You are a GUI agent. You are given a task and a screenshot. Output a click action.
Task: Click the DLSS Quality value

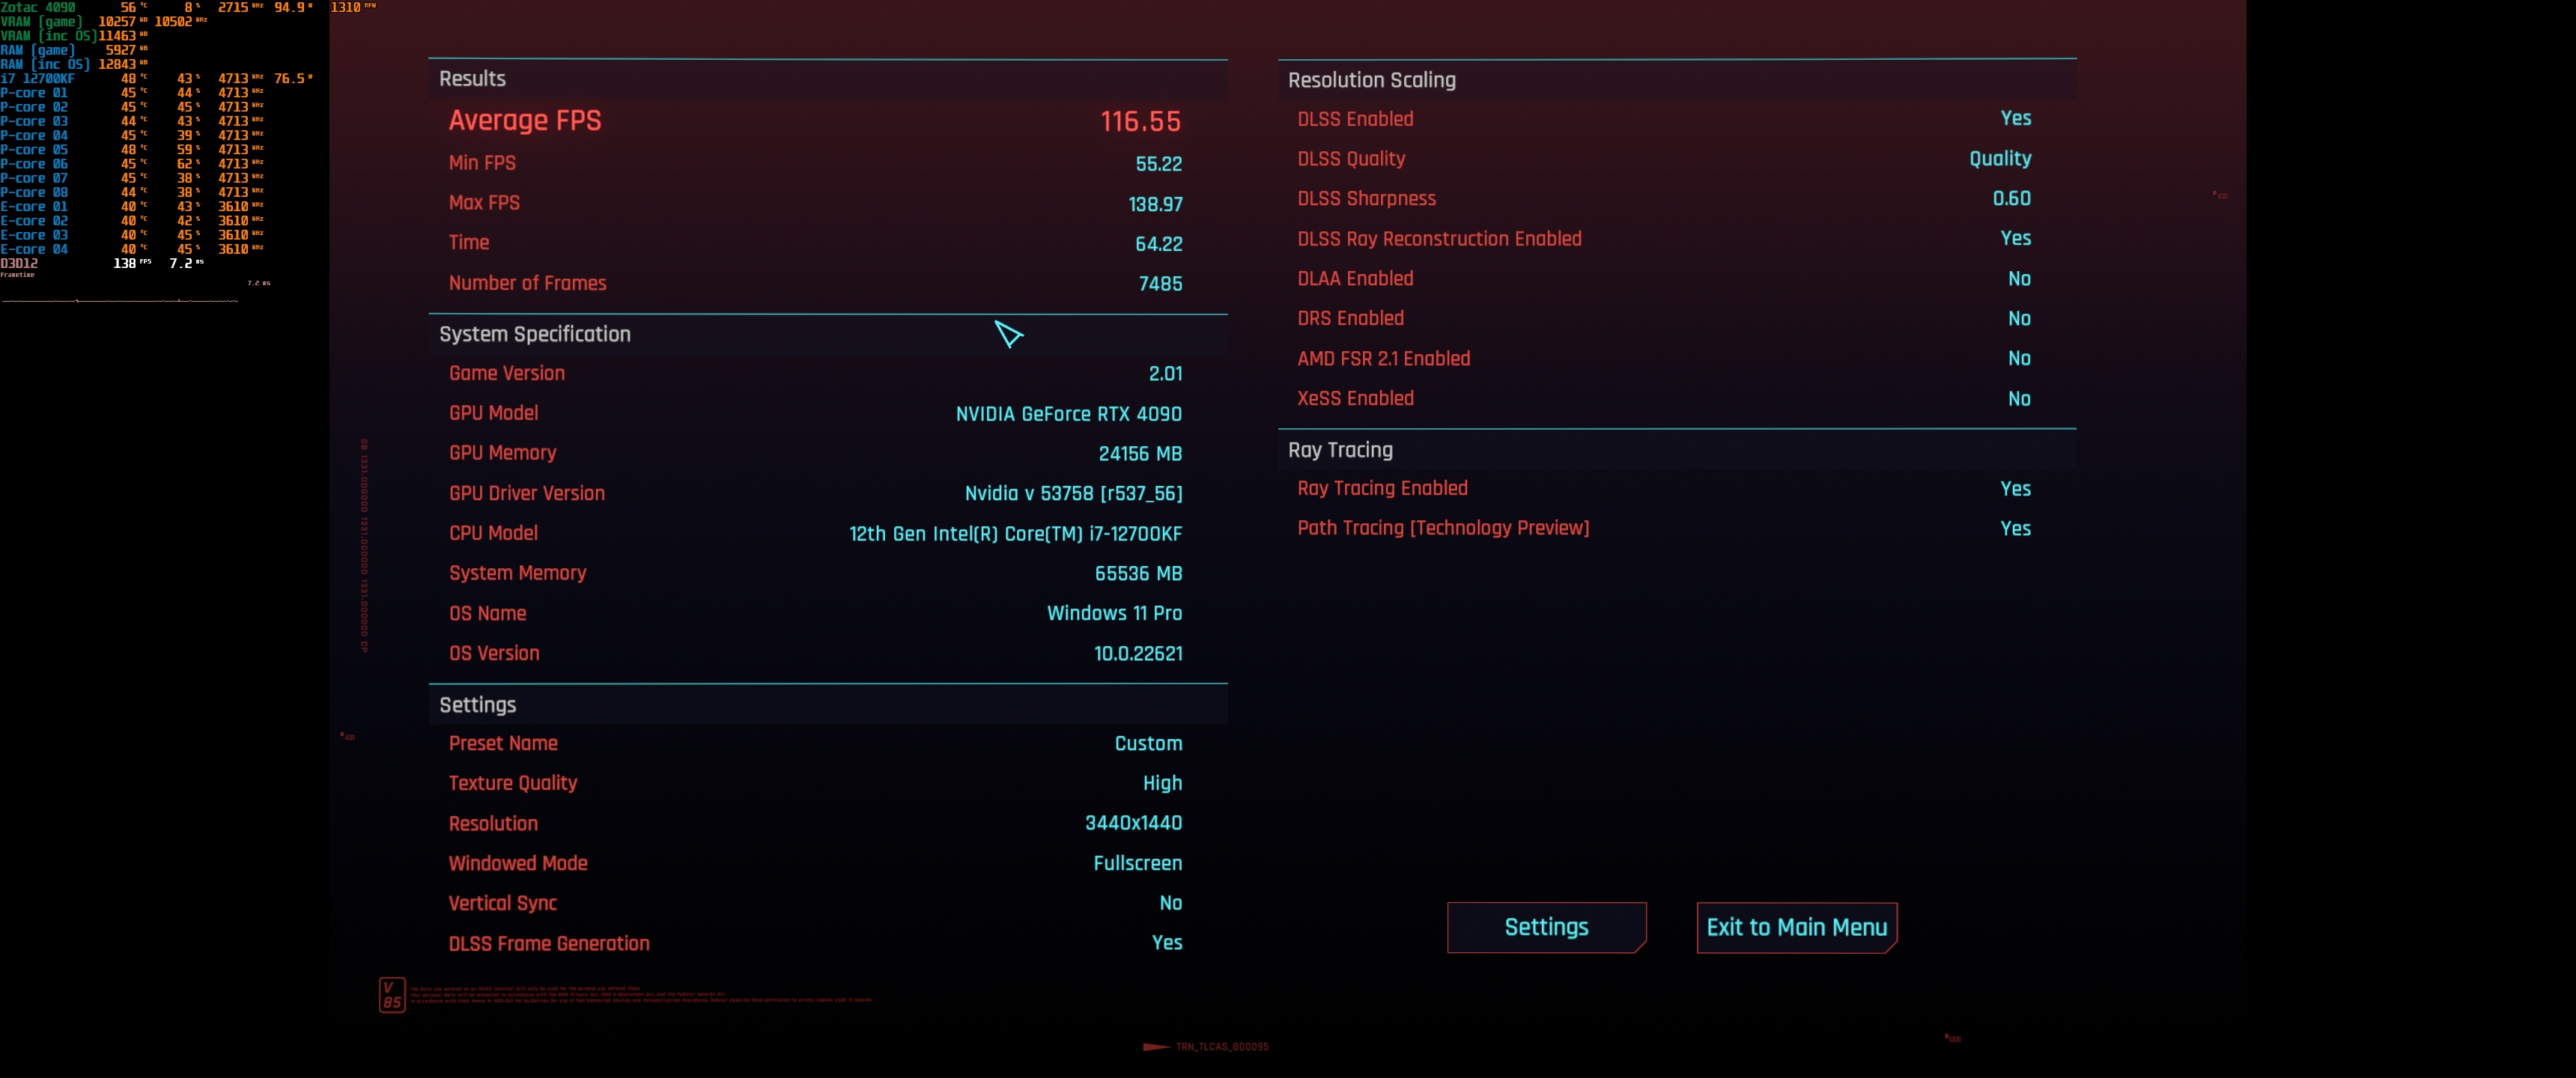(x=1999, y=158)
